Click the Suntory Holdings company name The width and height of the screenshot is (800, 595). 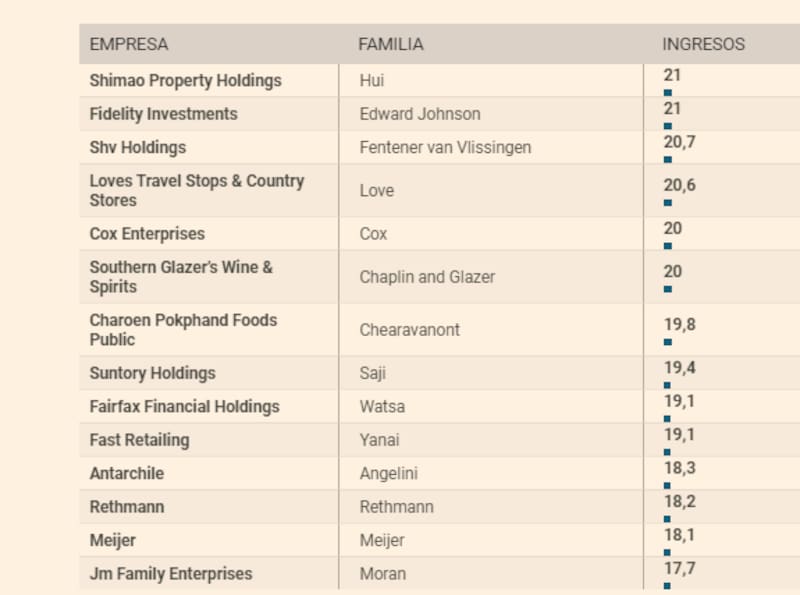pyautogui.click(x=152, y=373)
